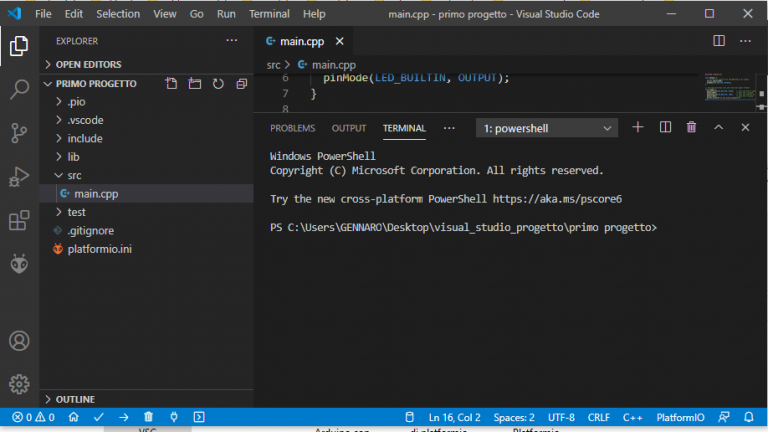The height and width of the screenshot is (432, 768).
Task: Switch to the Problems tab
Action: pos(292,128)
